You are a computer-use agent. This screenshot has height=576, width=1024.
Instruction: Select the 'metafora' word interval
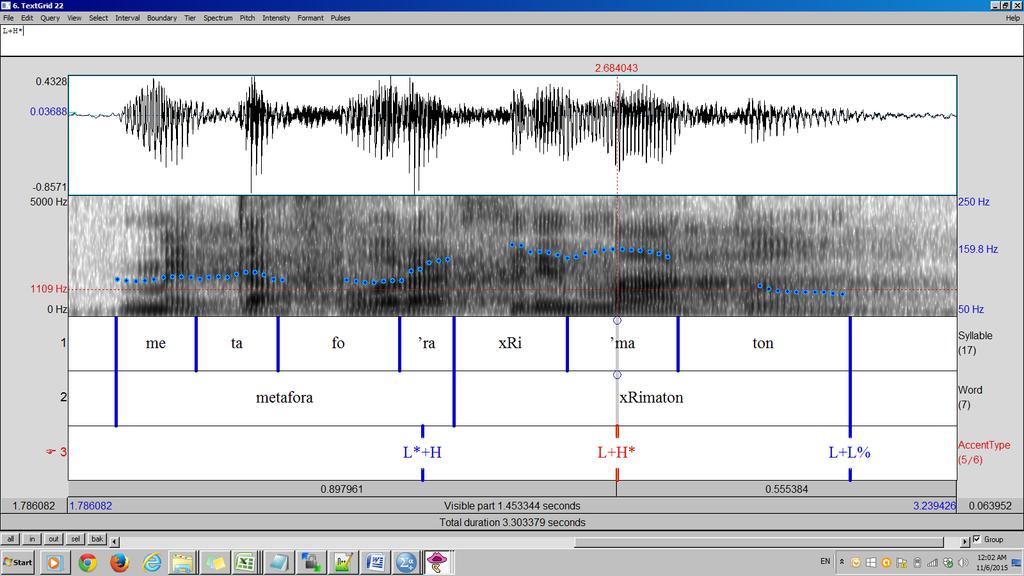[x=285, y=398]
